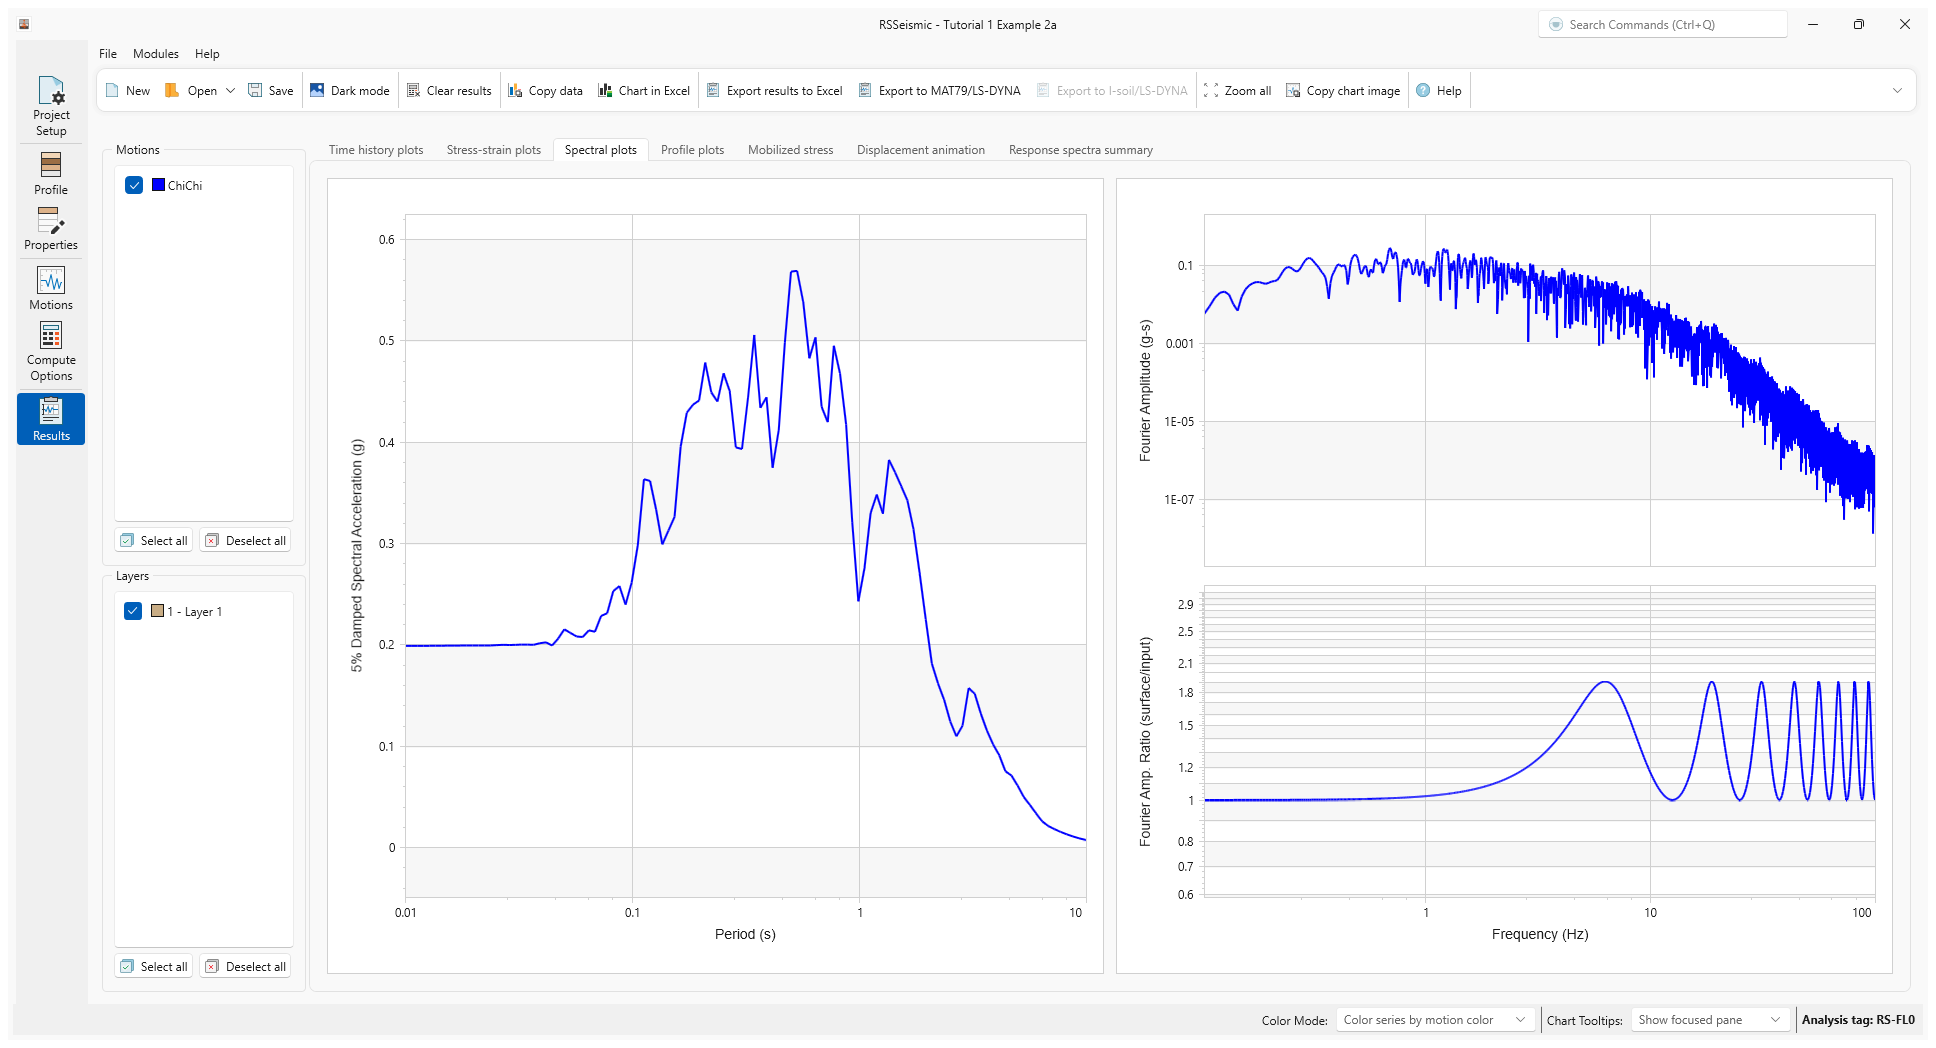Screen dimensions: 1936x1048
Task: Click the 'Period (s)' axis label
Action: point(745,934)
